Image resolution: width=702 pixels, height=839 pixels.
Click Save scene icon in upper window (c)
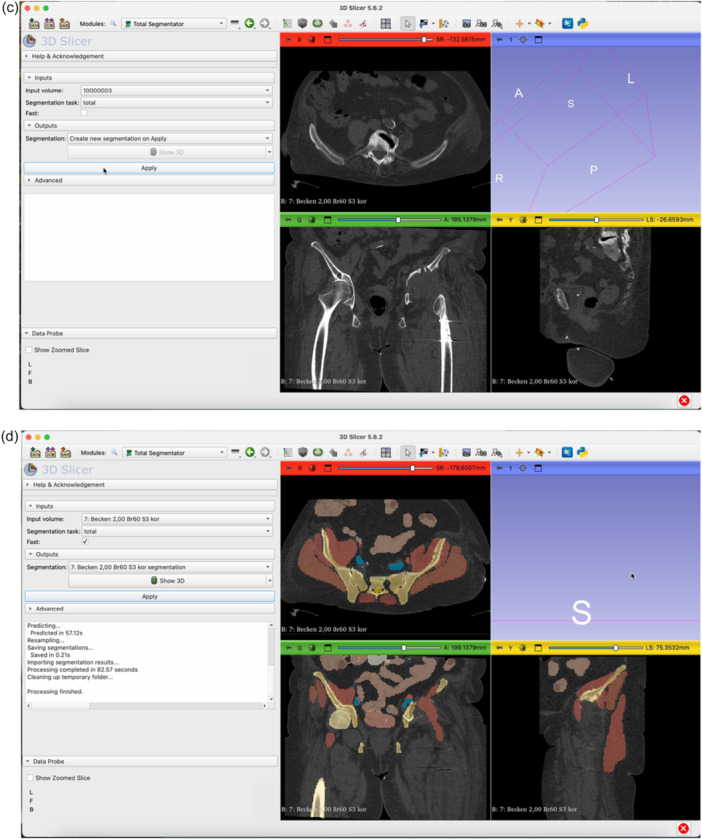[64, 24]
